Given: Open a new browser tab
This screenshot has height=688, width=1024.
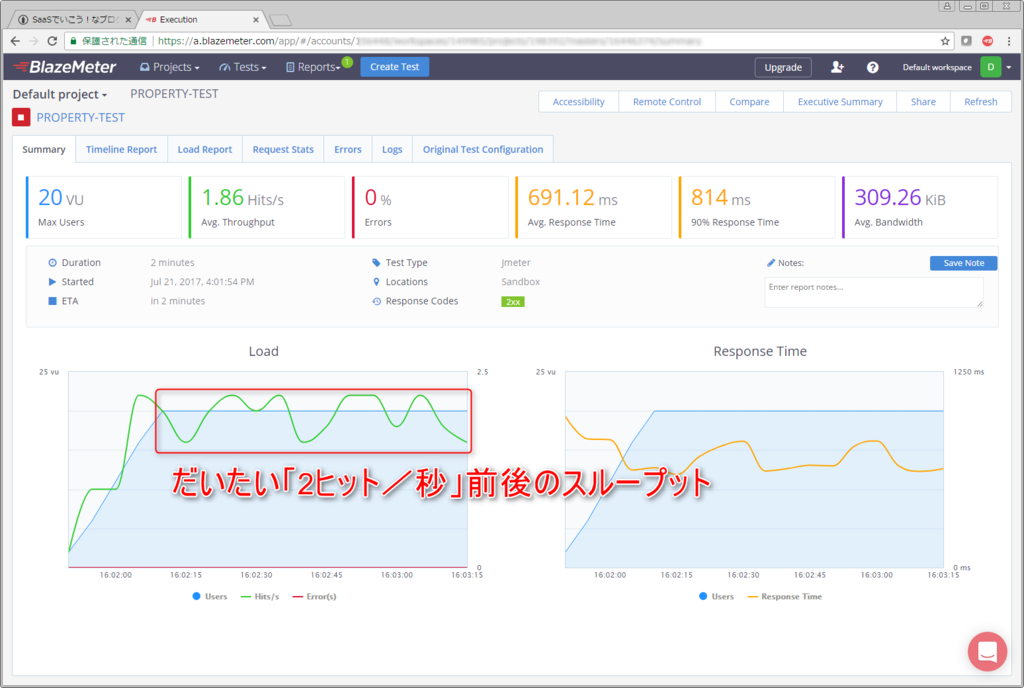Looking at the screenshot, I should (281, 20).
